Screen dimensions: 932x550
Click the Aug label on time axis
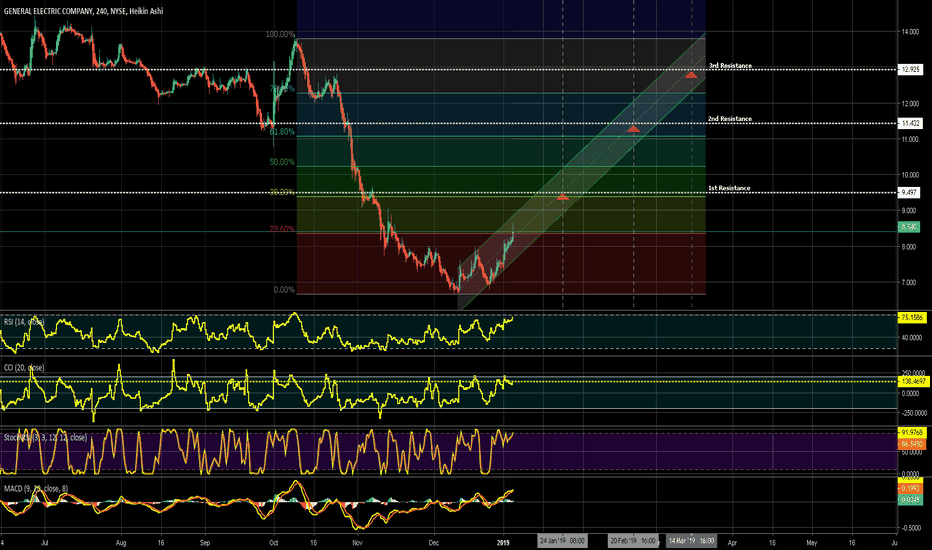[121, 542]
